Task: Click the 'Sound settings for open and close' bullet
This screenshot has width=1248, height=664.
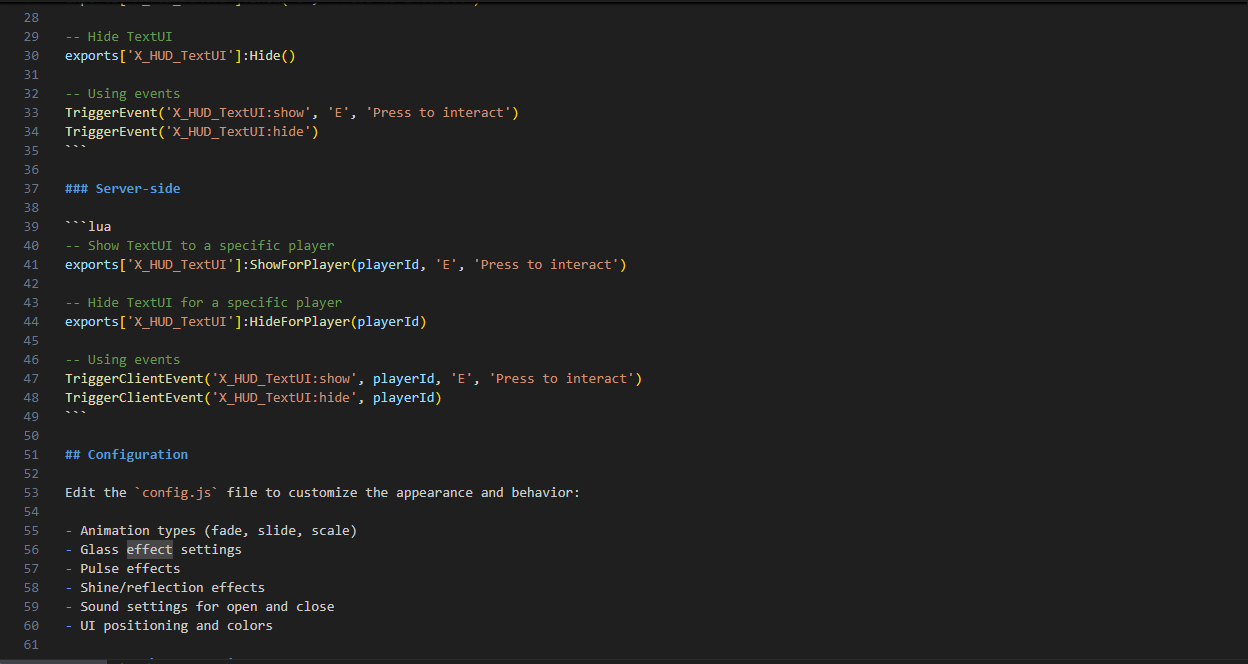Action: pyautogui.click(x=200, y=606)
